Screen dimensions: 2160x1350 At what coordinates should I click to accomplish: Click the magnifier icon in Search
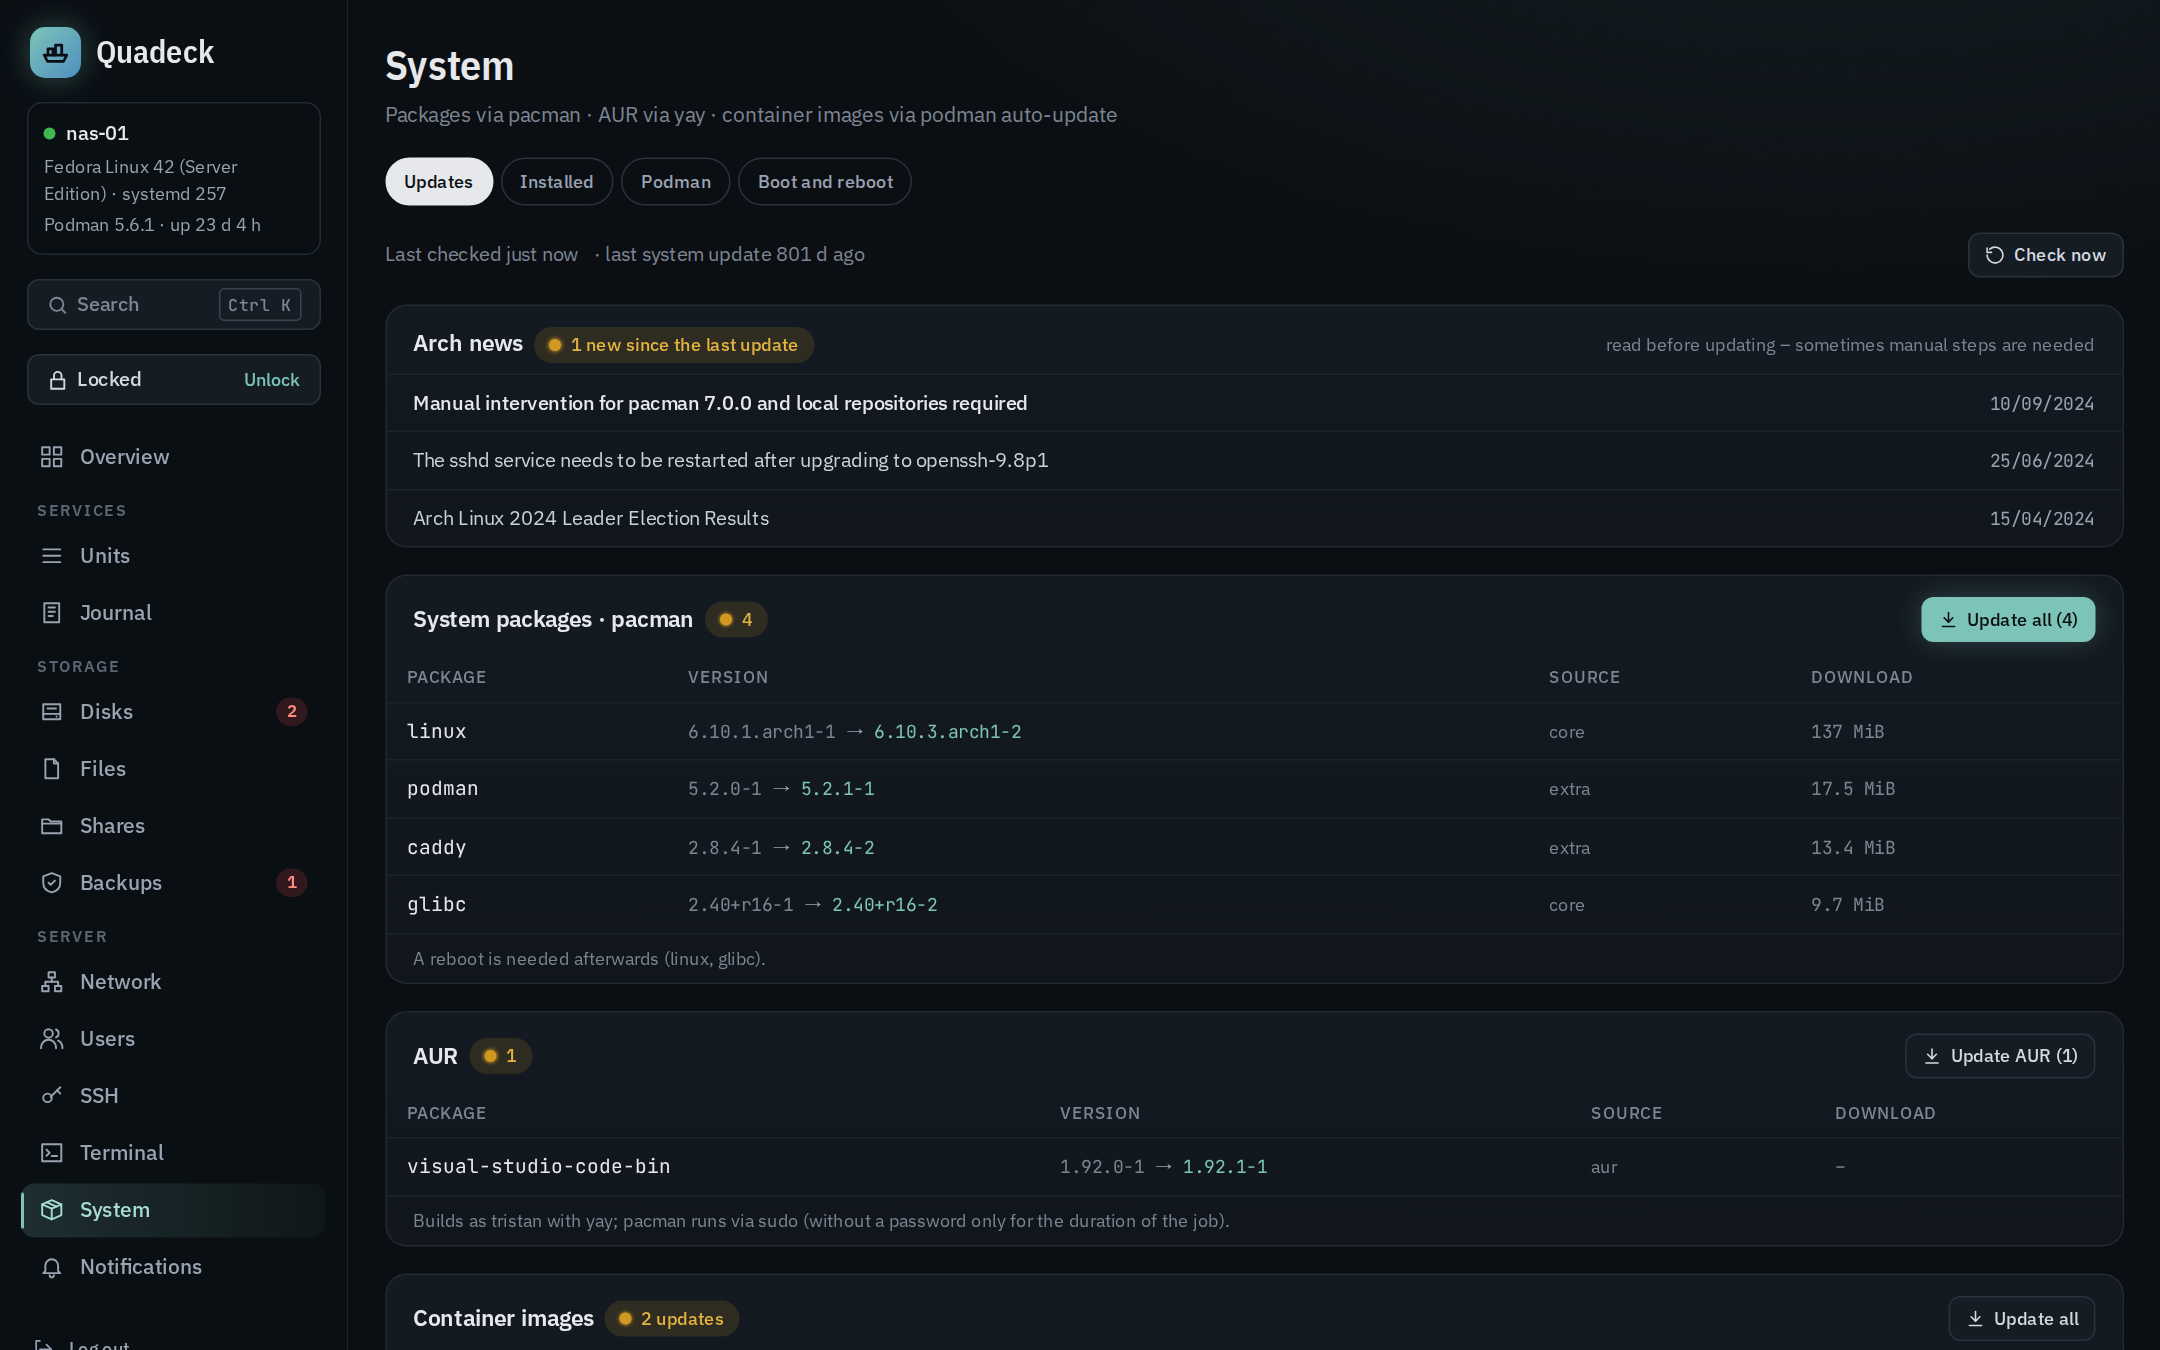click(x=58, y=305)
